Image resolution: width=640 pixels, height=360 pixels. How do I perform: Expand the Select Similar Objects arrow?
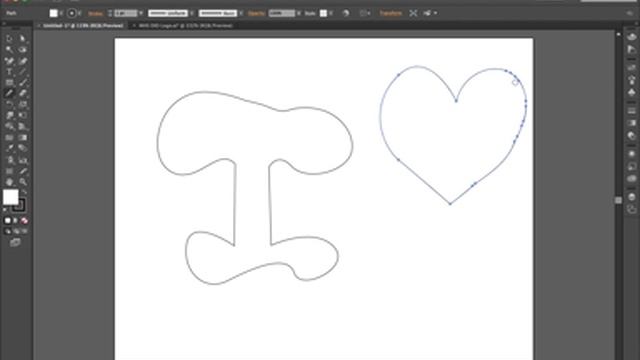click(436, 13)
